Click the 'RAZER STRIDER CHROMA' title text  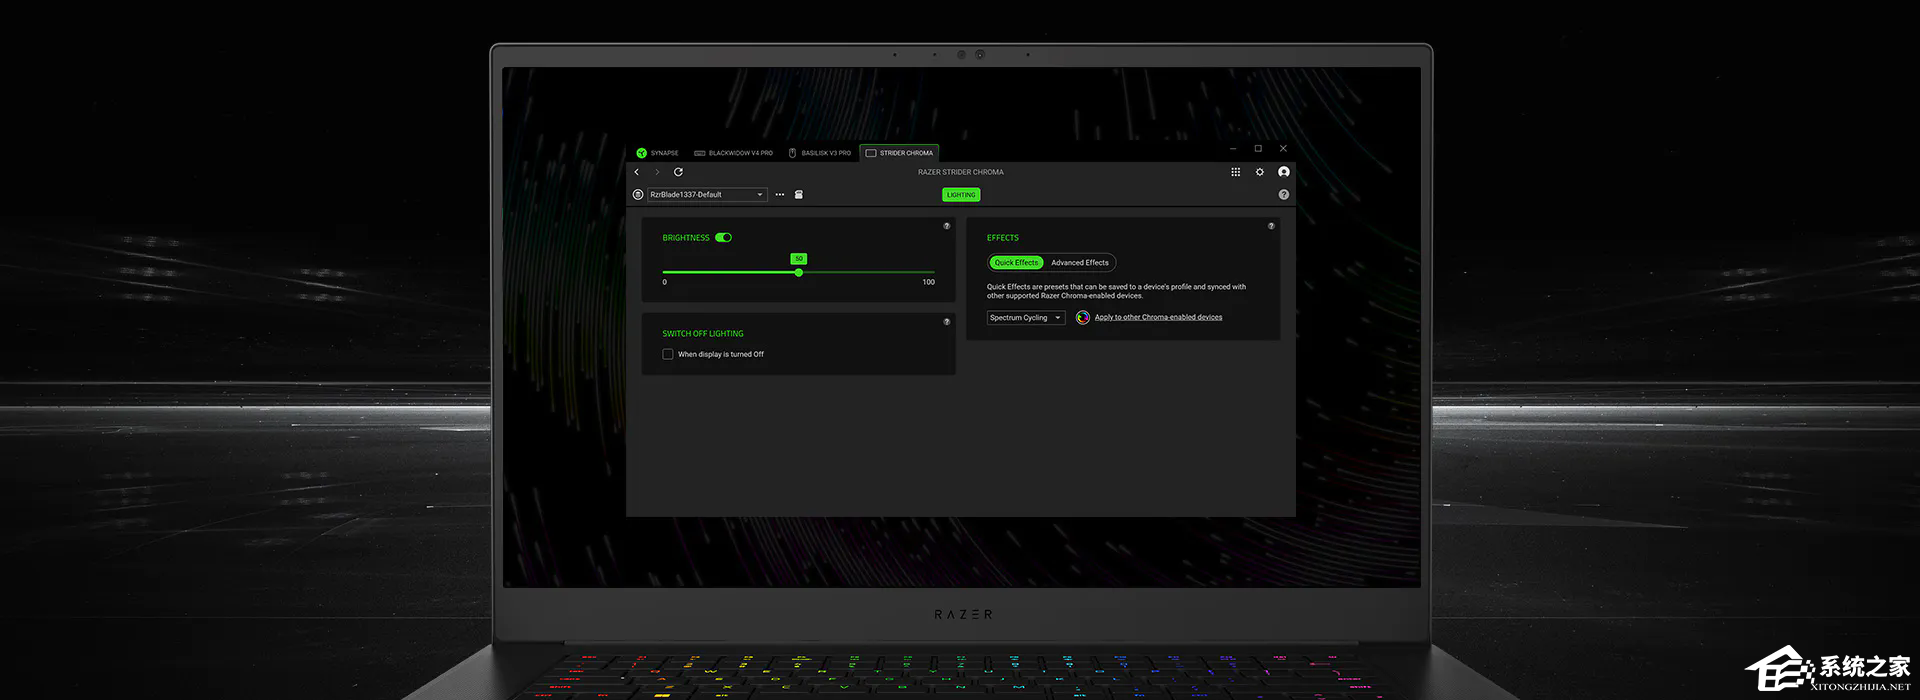pos(961,172)
